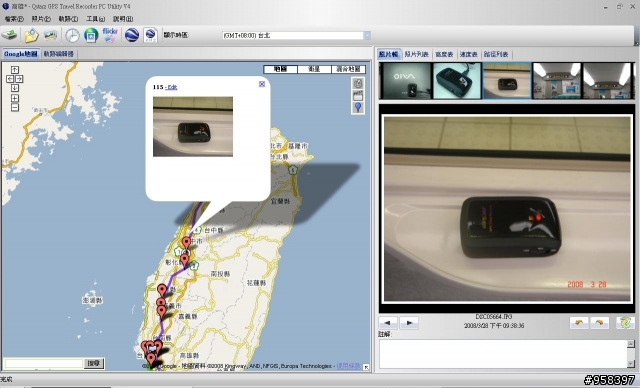
Task: Select the second tab in photo panel
Action: 416,54
